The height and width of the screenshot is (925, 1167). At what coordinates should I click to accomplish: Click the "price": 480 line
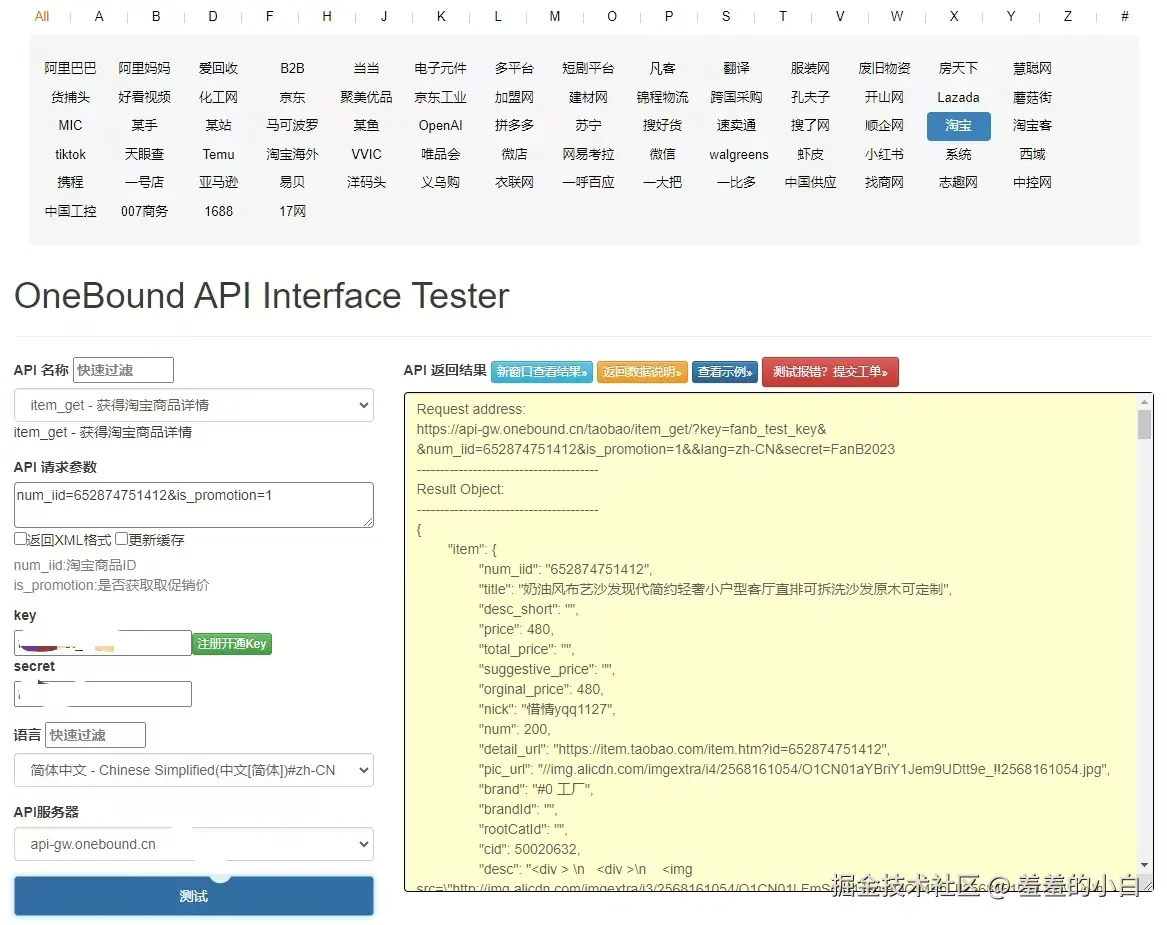click(516, 629)
